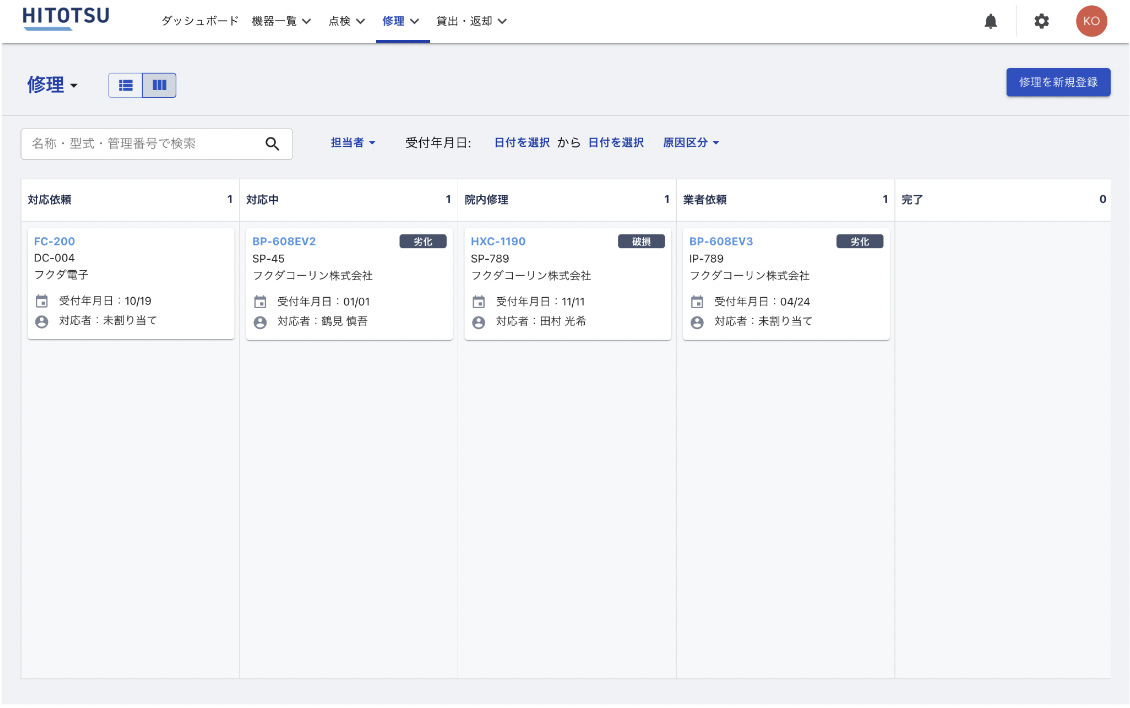The image size is (1130, 708).
Task: Click the 対応中 column header
Action: tap(349, 200)
